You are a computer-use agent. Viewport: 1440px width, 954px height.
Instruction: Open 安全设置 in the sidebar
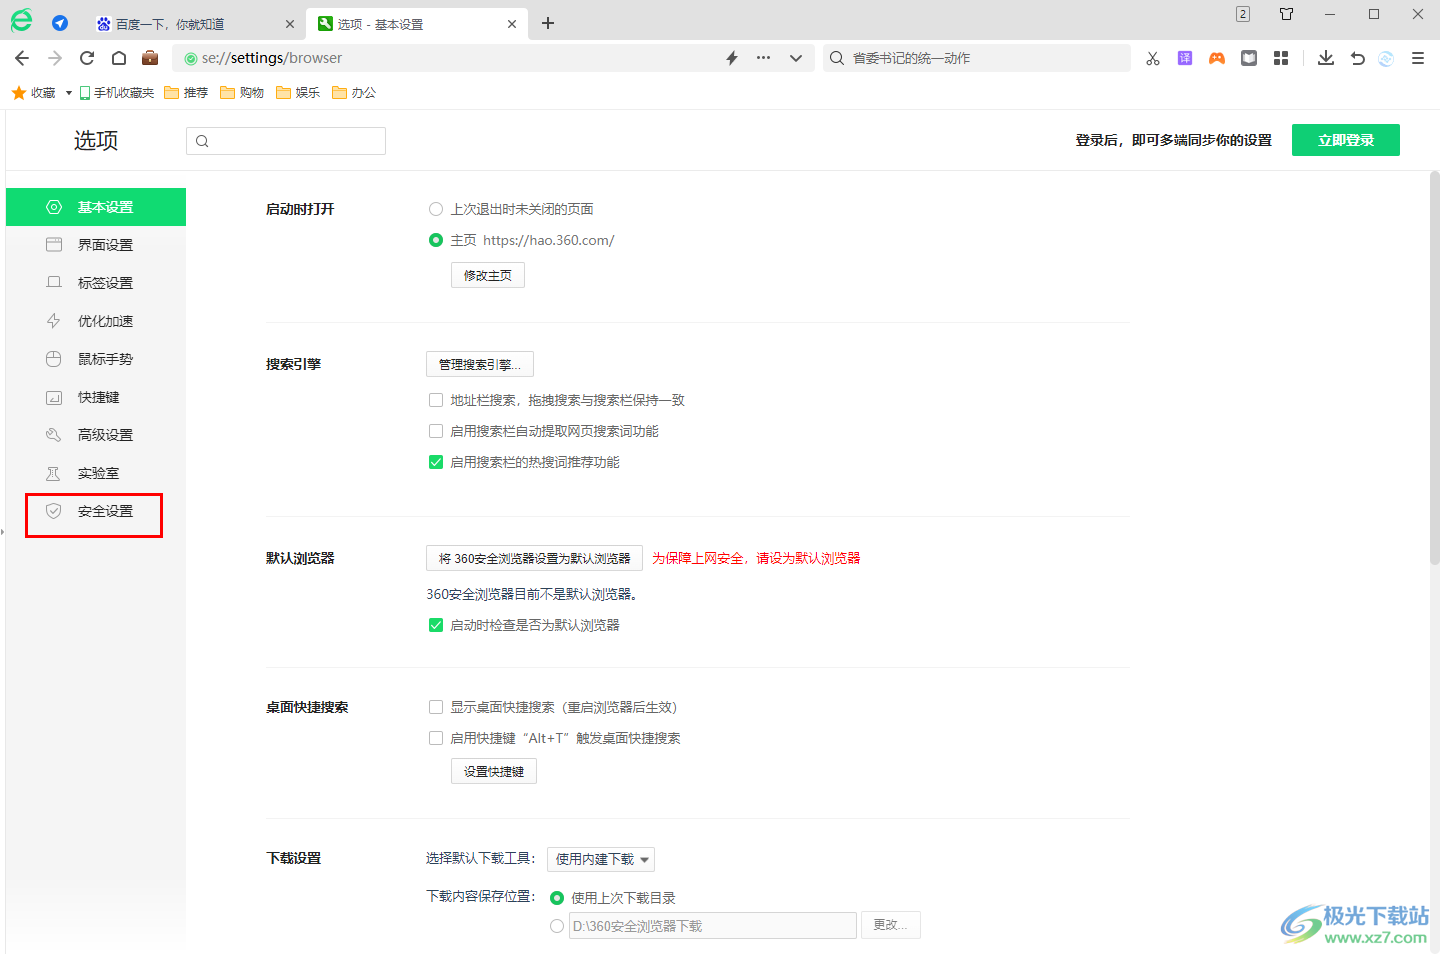[x=96, y=511]
